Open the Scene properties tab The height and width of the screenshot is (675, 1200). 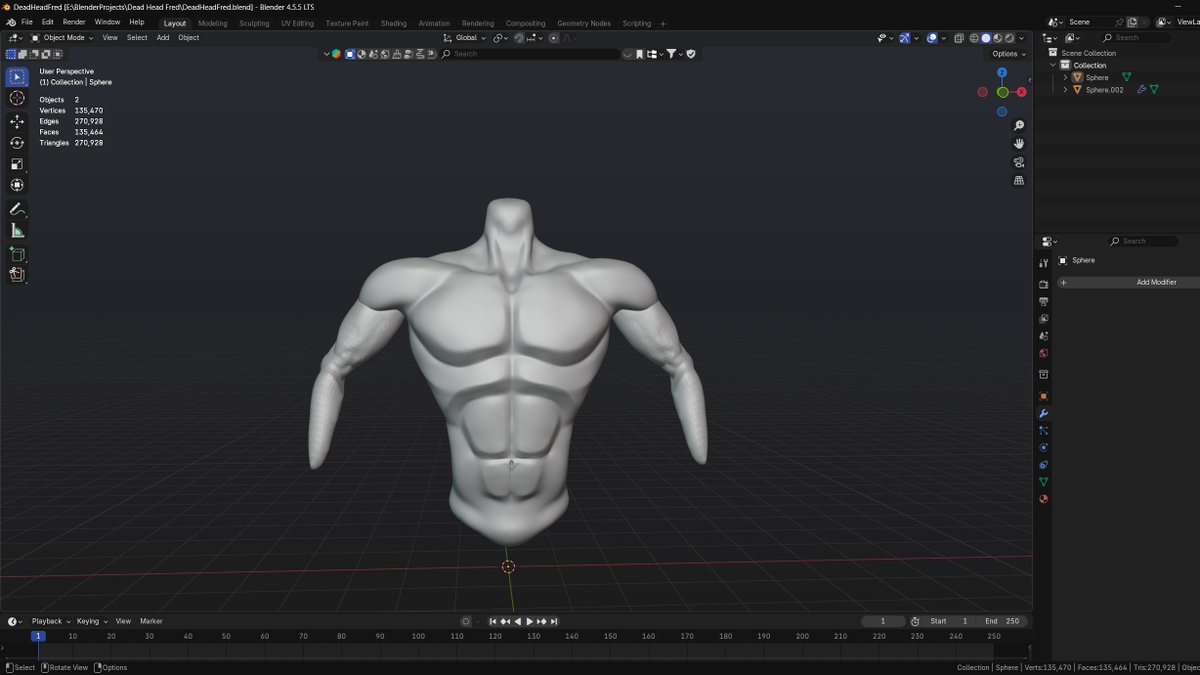pyautogui.click(x=1043, y=336)
